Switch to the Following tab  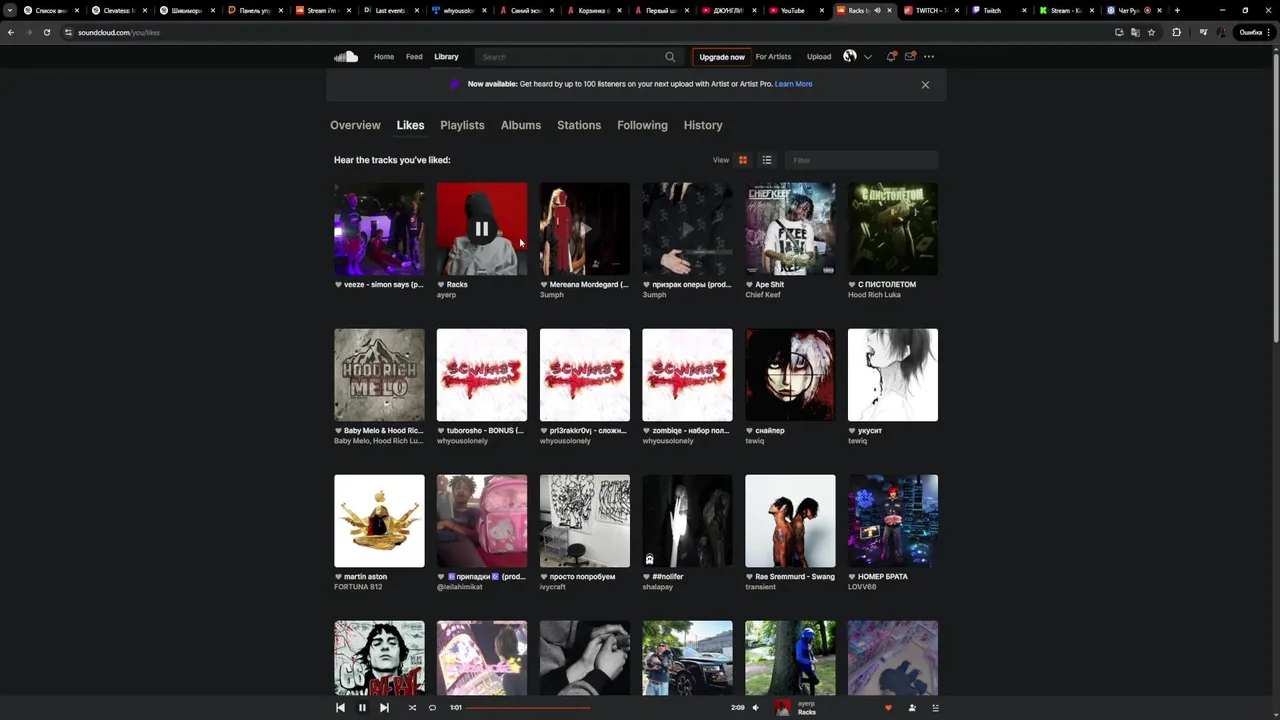pyautogui.click(x=642, y=125)
